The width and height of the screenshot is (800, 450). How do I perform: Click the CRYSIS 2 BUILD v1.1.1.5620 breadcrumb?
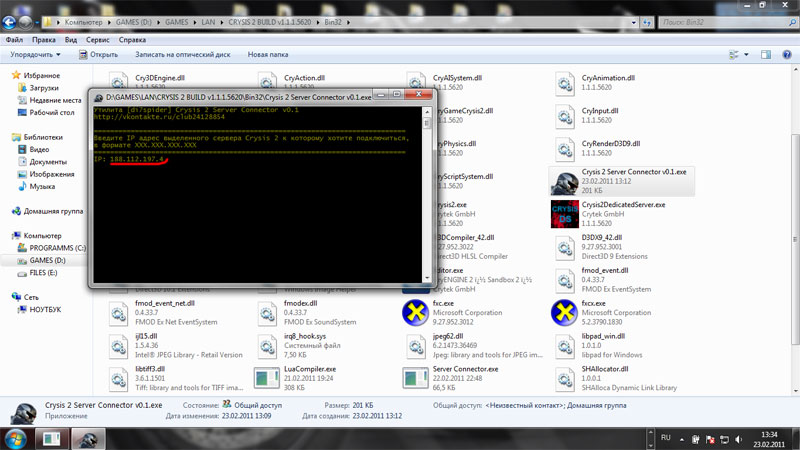click(x=269, y=22)
